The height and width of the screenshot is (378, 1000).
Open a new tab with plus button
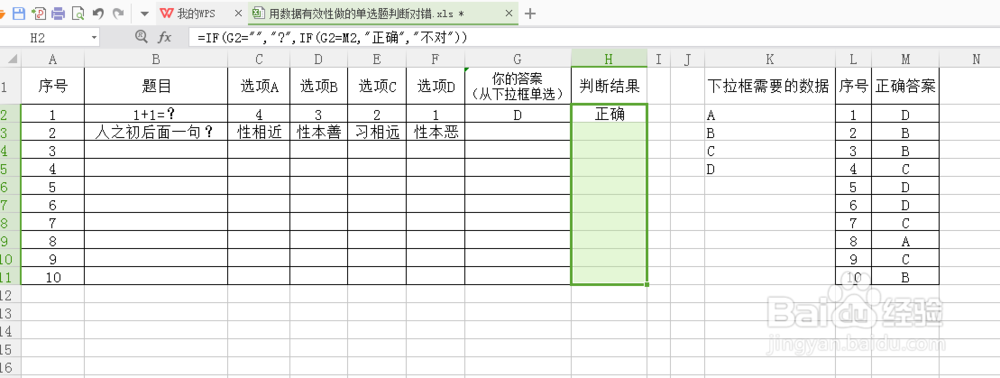point(530,13)
